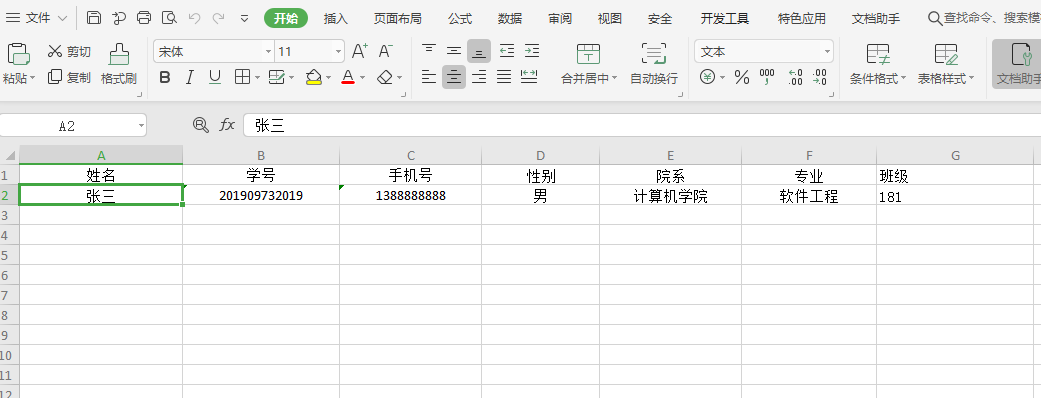Select column D header
Viewport: 1041px width, 398px height.
[540, 155]
